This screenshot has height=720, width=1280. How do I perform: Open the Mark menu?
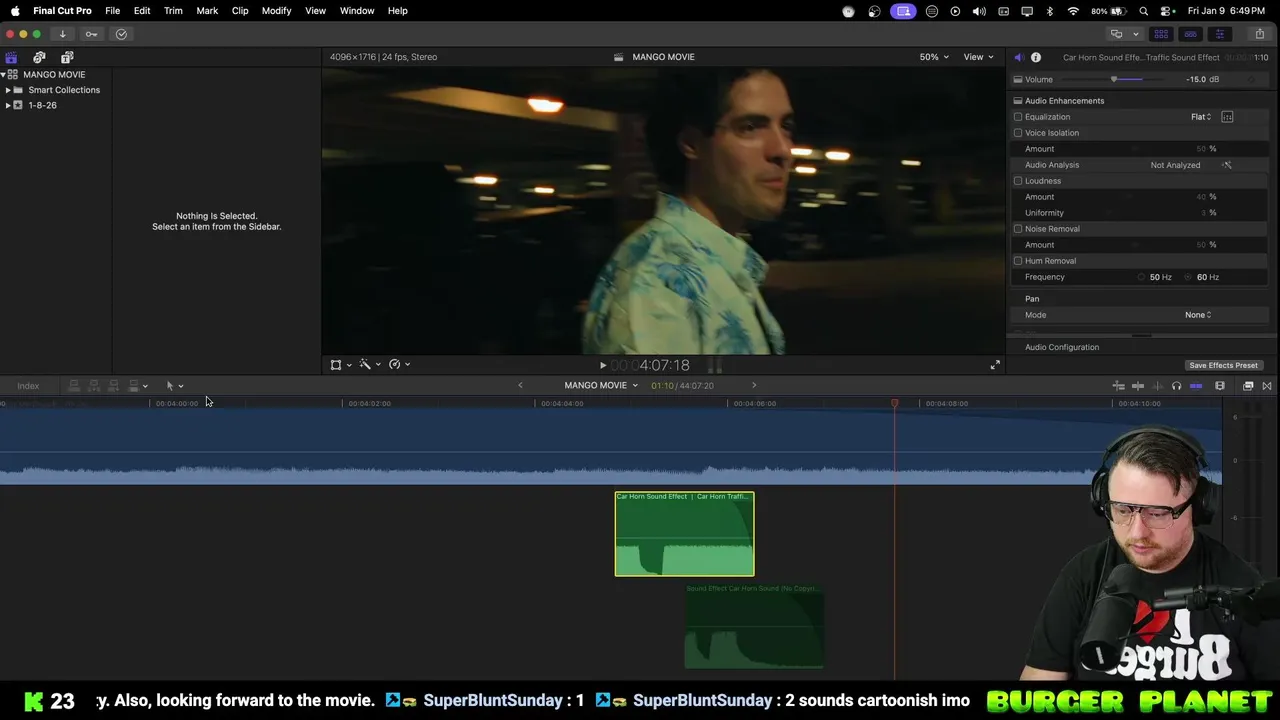pos(207,11)
